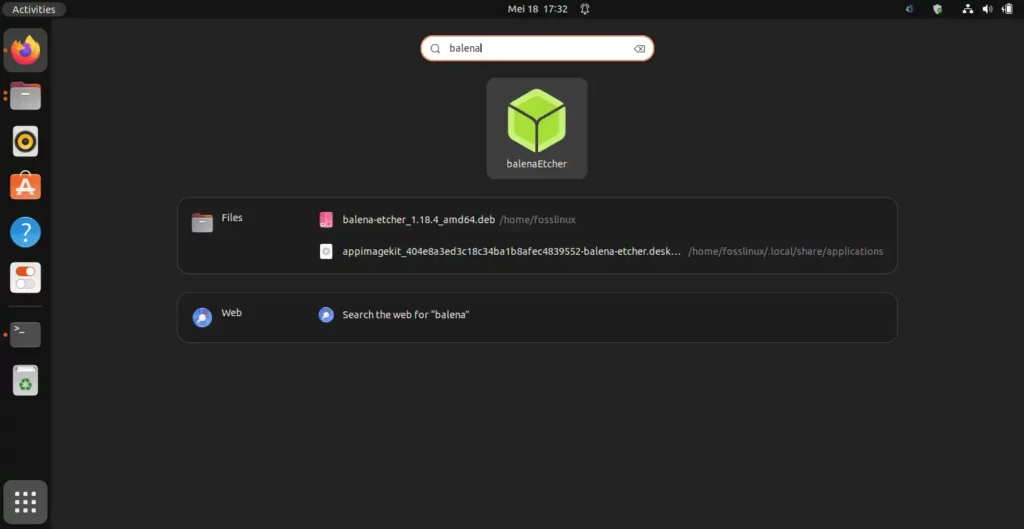
Task: Open Terminal from the dock
Action: coord(25,334)
